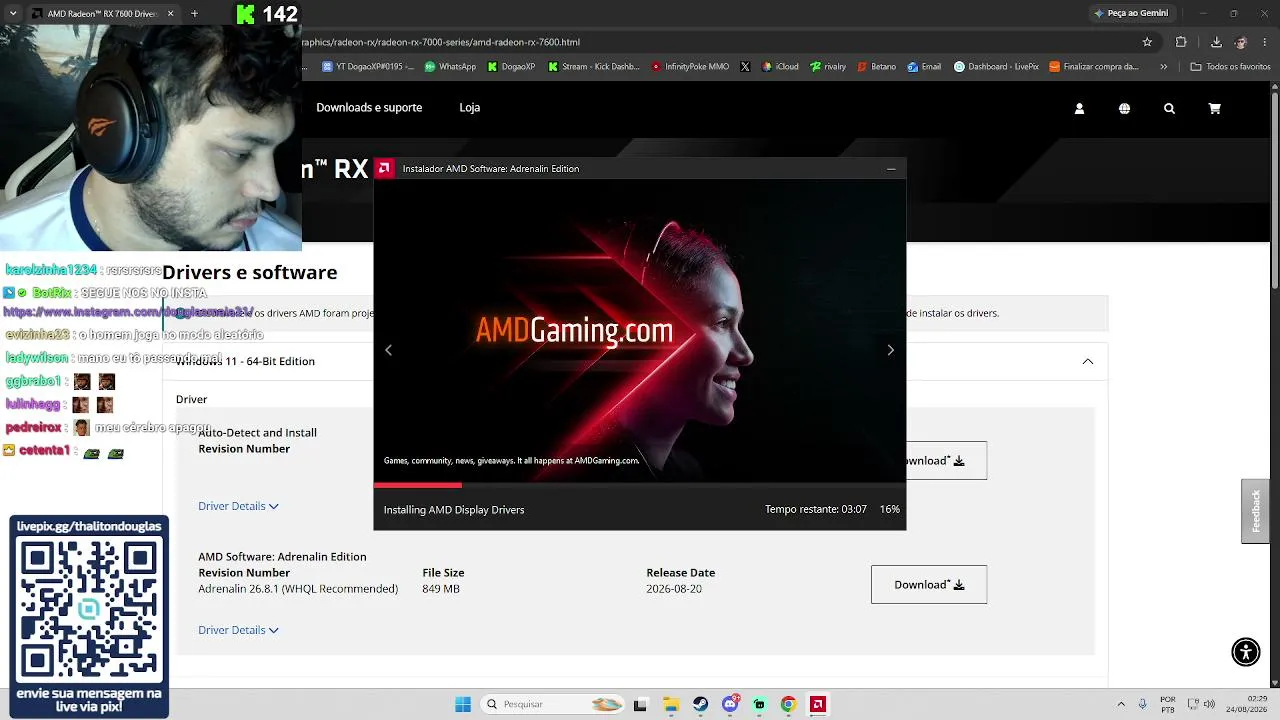Download the Auto-Detect and Install tool
The height and width of the screenshot is (720, 1280).
[946, 461]
